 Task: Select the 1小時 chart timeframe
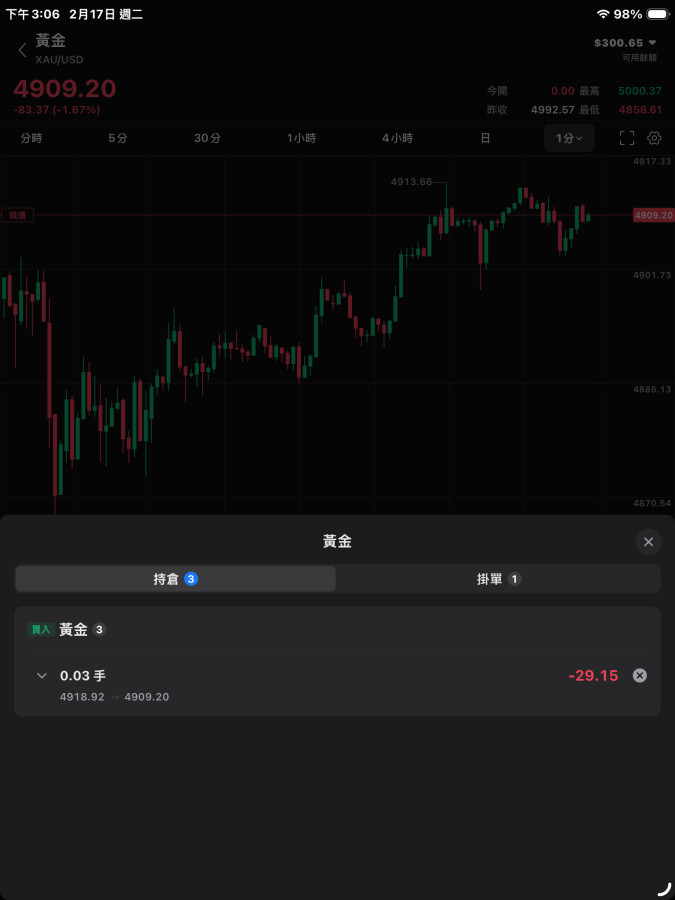coord(301,138)
